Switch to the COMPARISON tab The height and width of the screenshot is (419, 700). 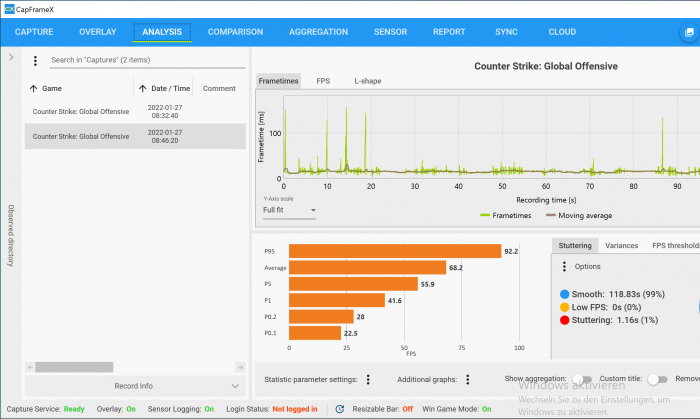click(235, 32)
